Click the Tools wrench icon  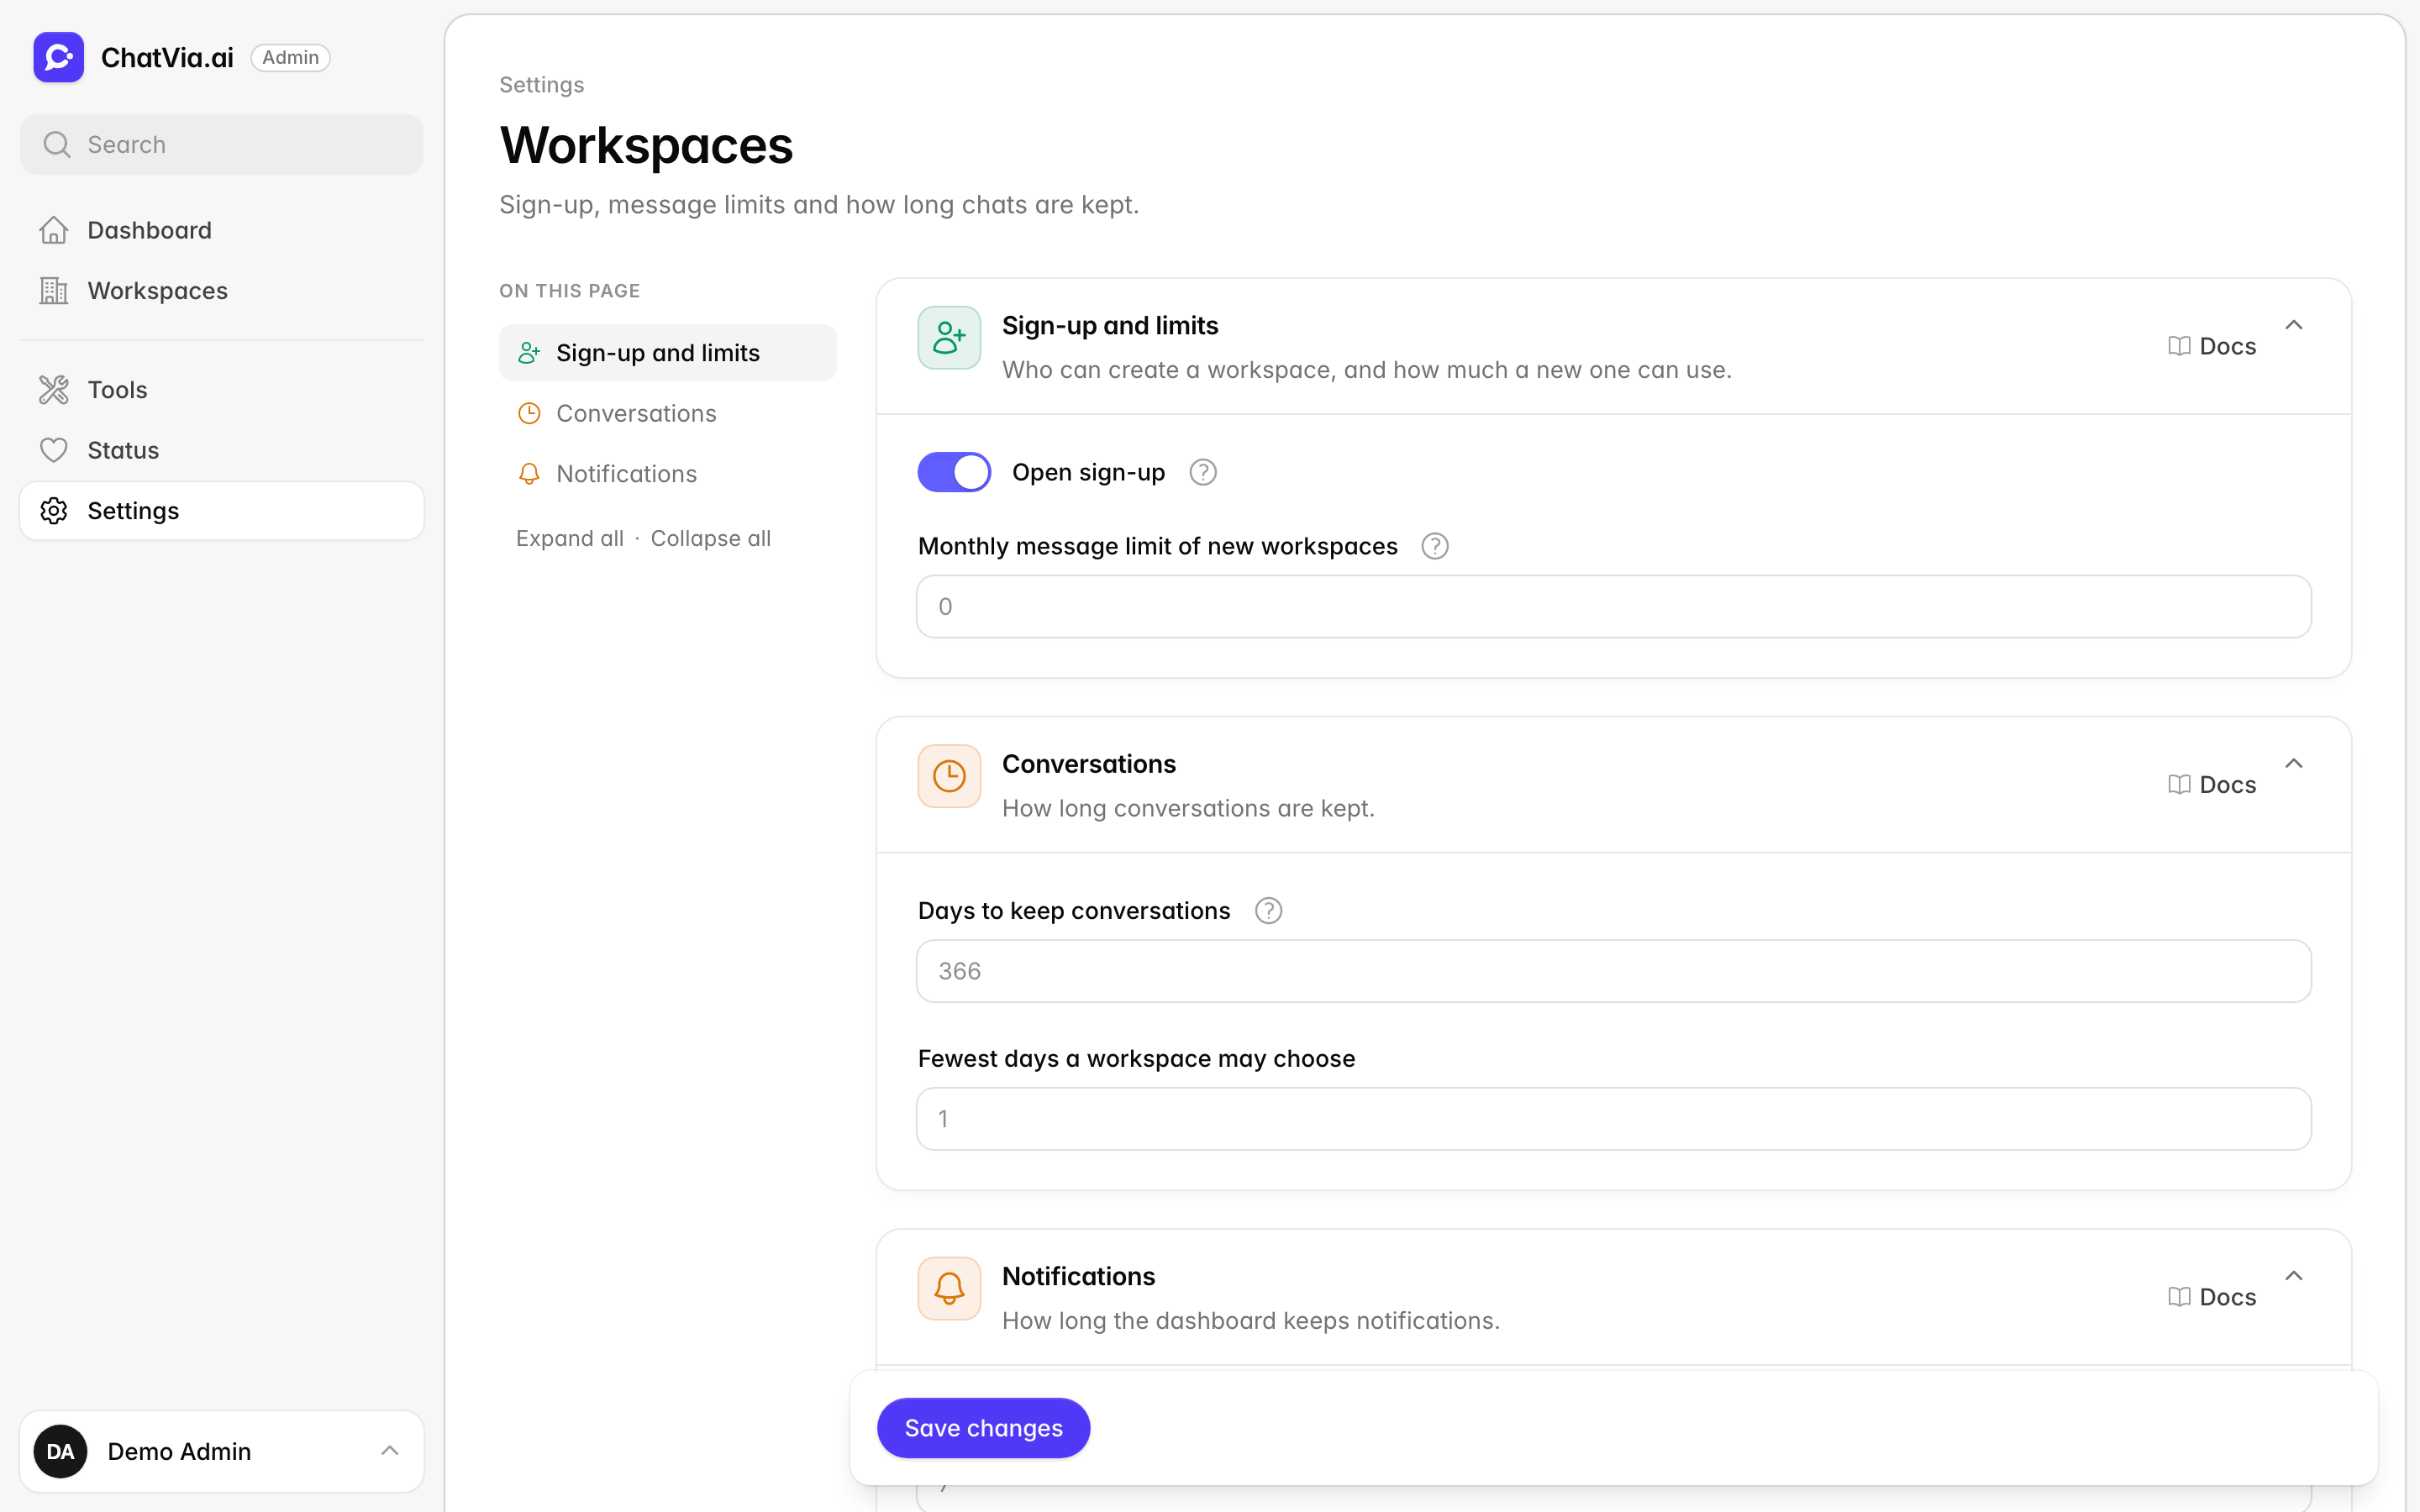[54, 390]
